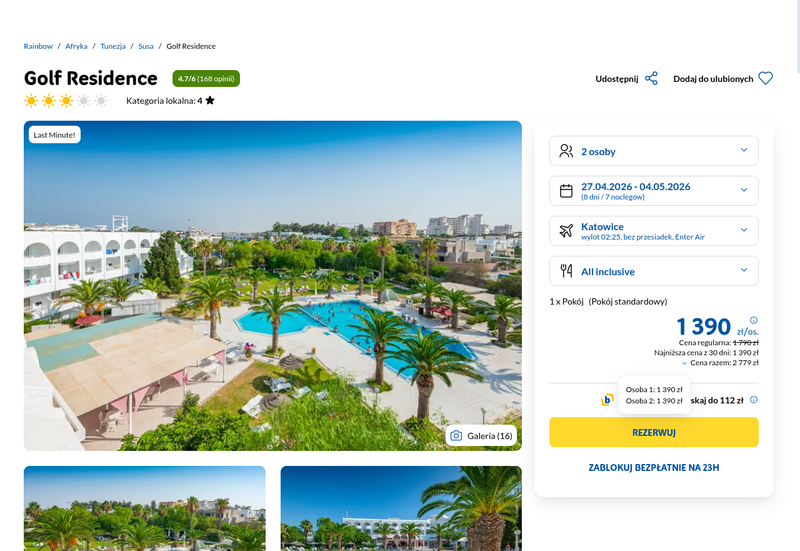Click ZABLOKUJ BEZPŁATNIE NA 23H link
The height and width of the screenshot is (551, 800).
(x=654, y=467)
